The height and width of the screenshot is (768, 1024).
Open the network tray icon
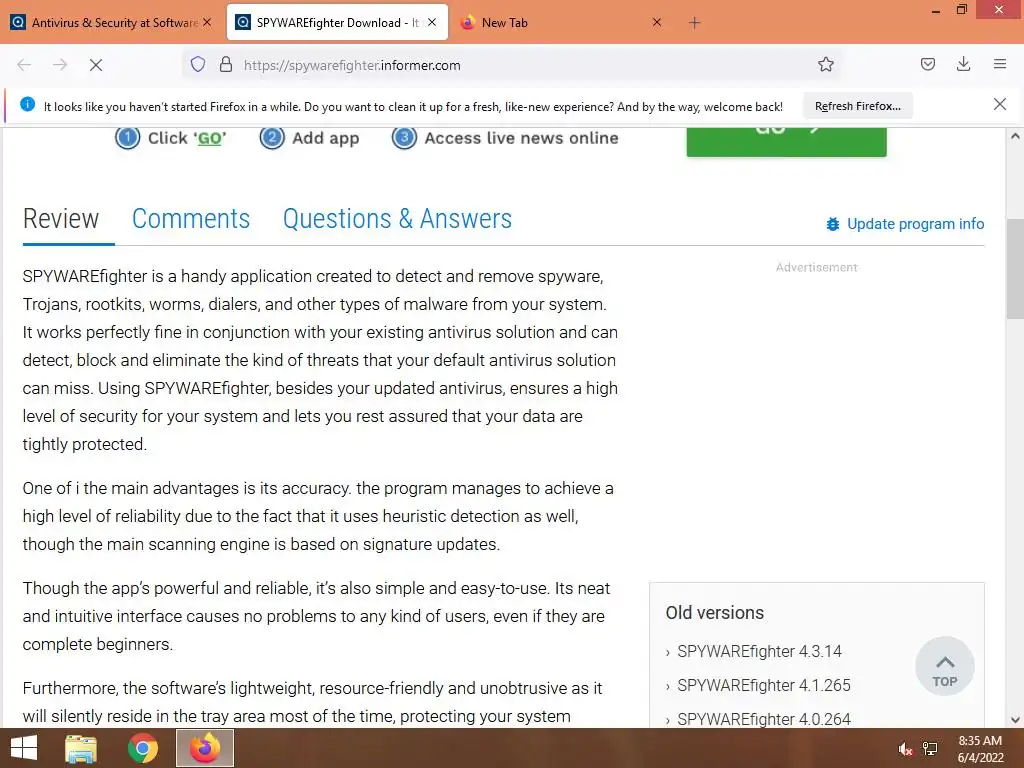929,749
